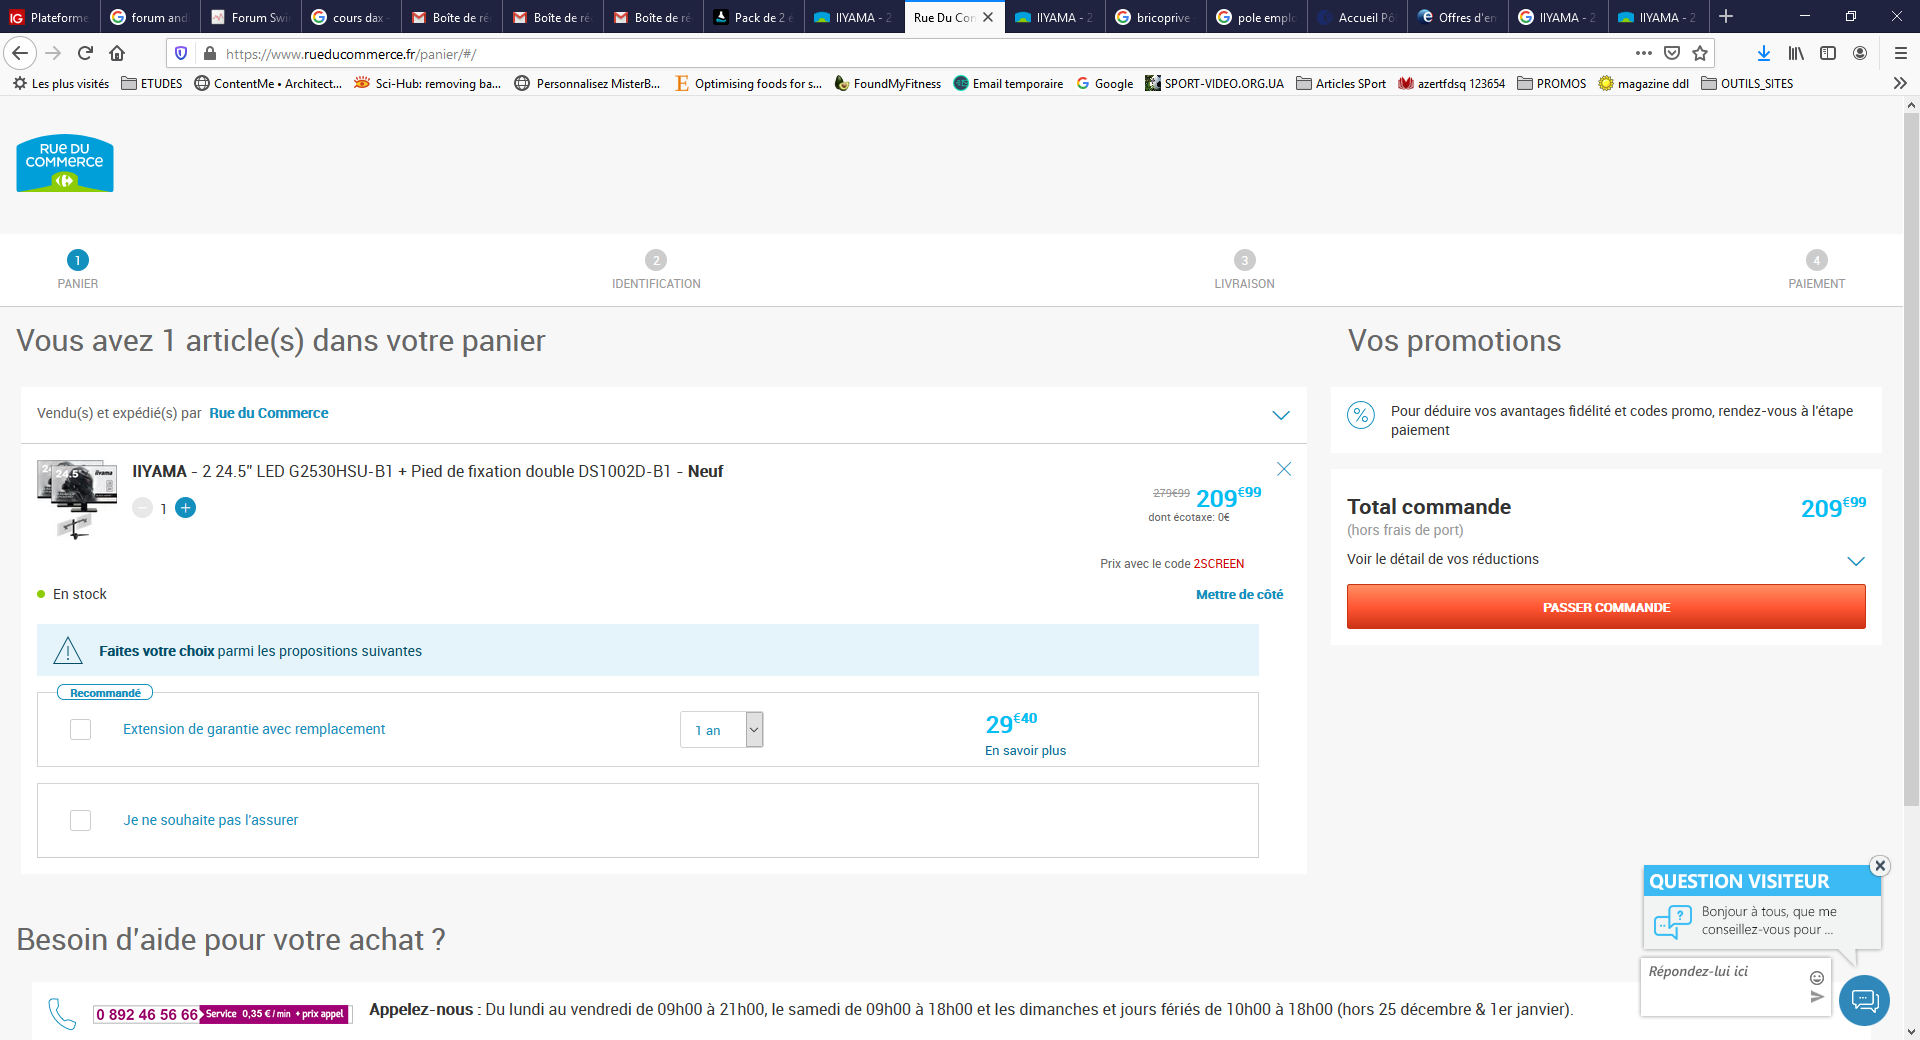Open a new browser tab
Image resolution: width=1920 pixels, height=1040 pixels.
click(1726, 17)
